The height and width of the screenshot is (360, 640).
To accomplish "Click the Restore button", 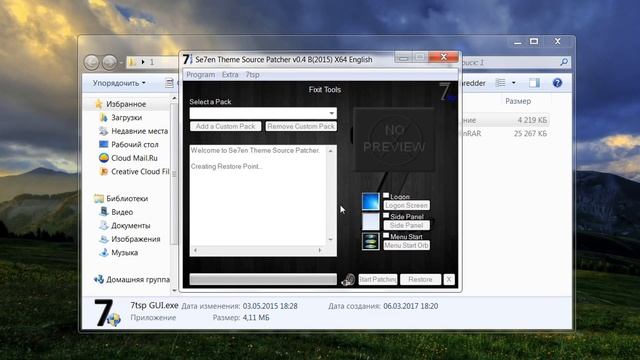I will coord(420,280).
